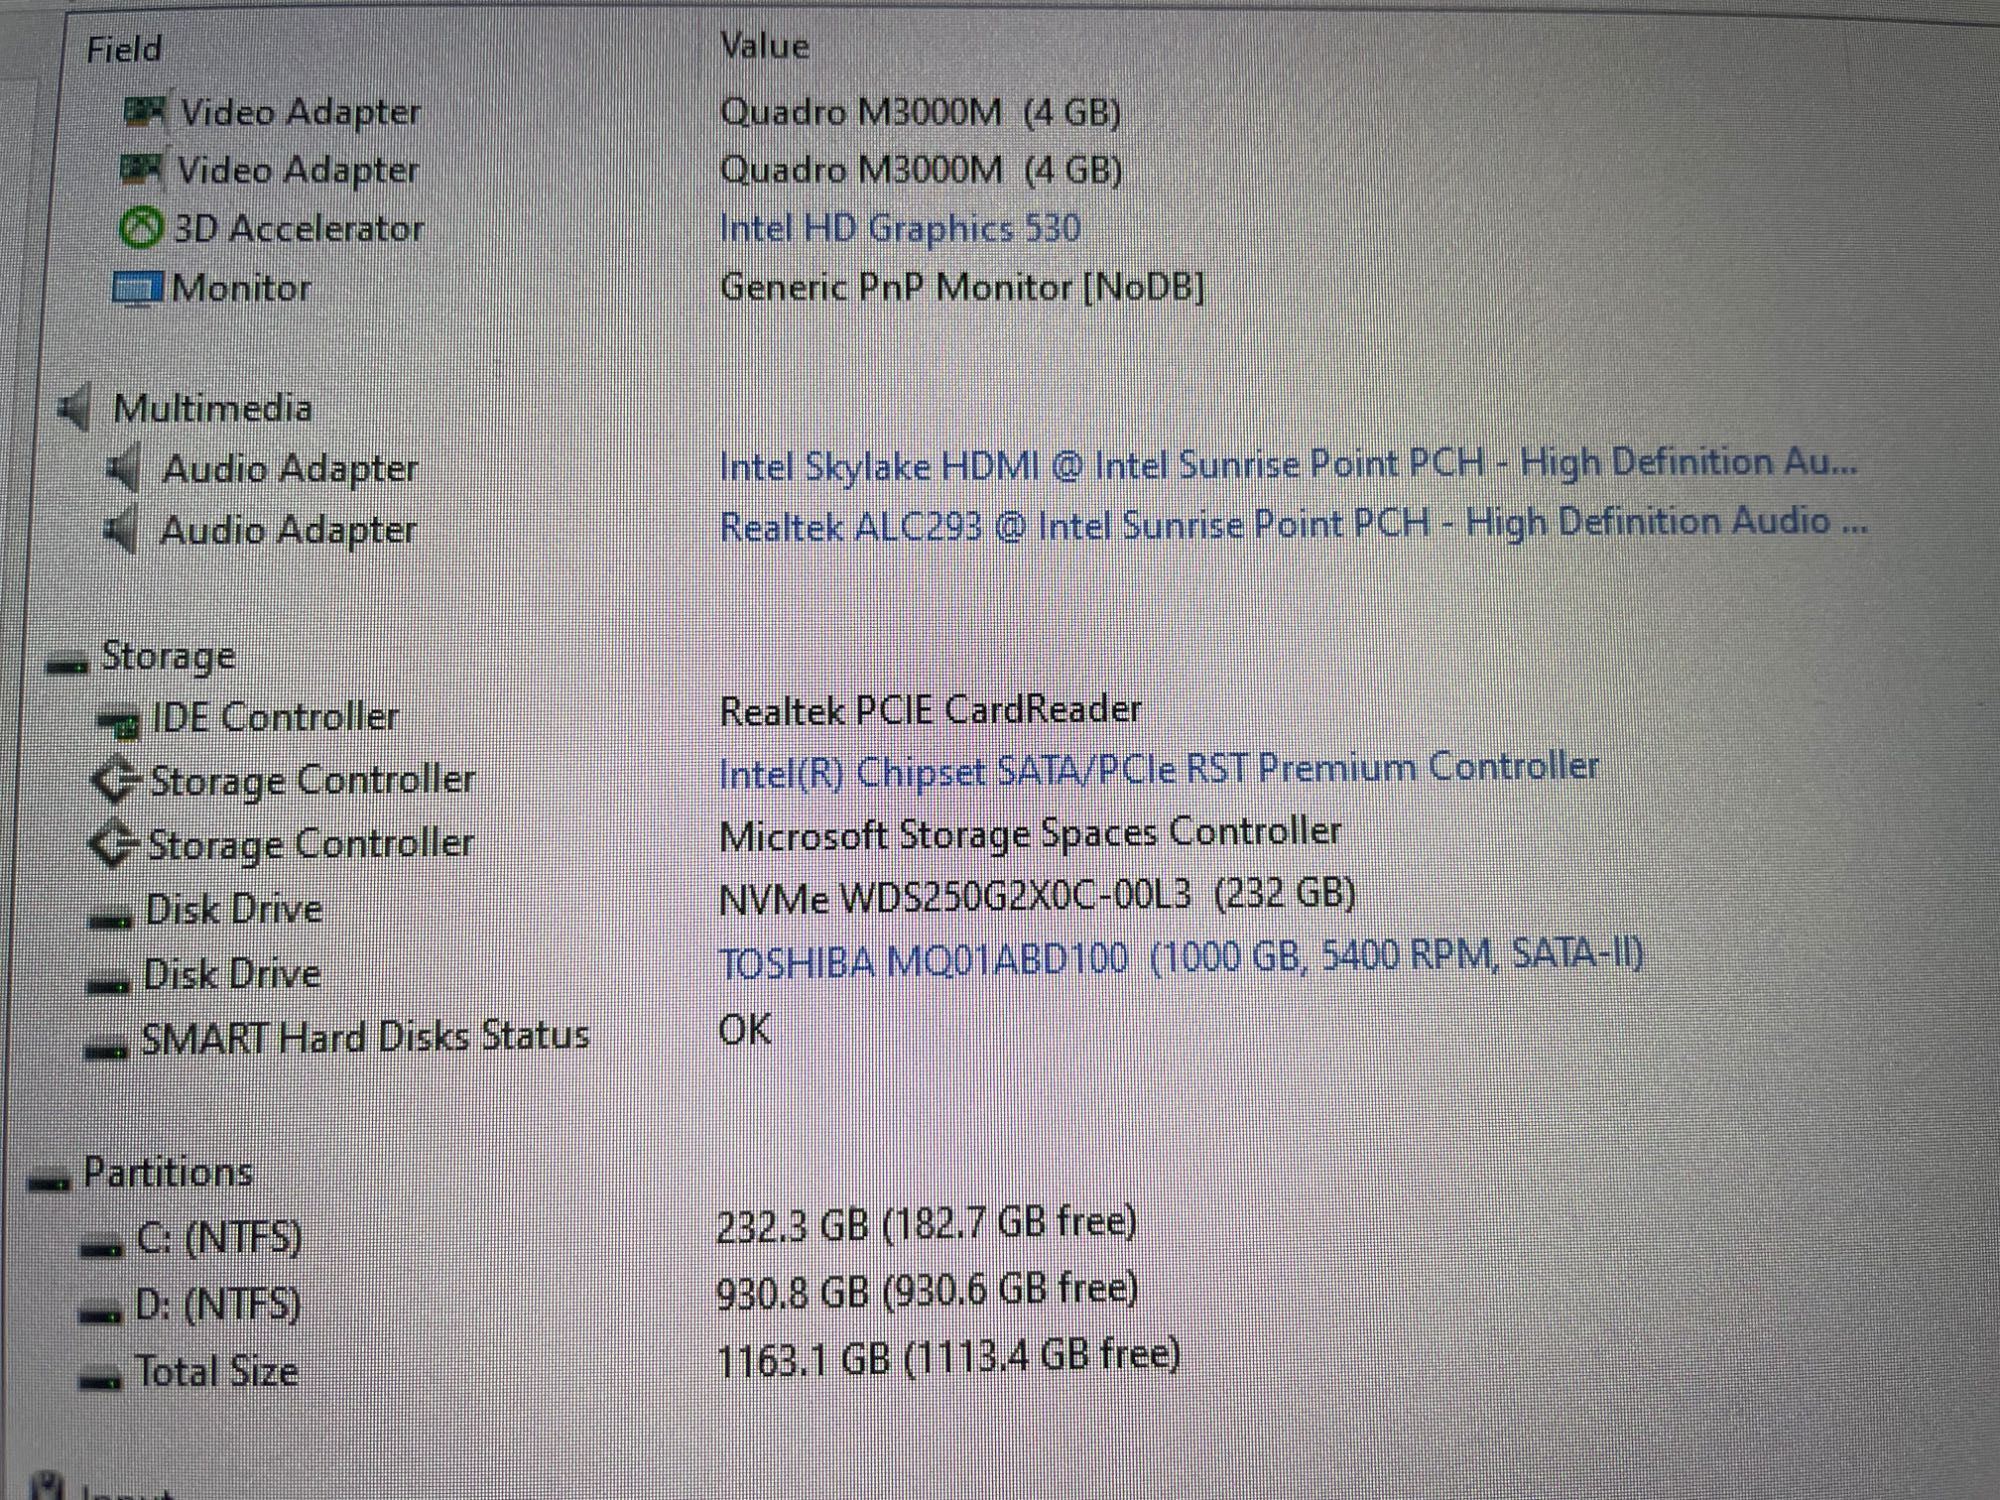Select NVMe WDS250G2X0C-00L3 (232 GB) value
The height and width of the screenshot is (1500, 2000).
pyautogui.click(x=1037, y=896)
